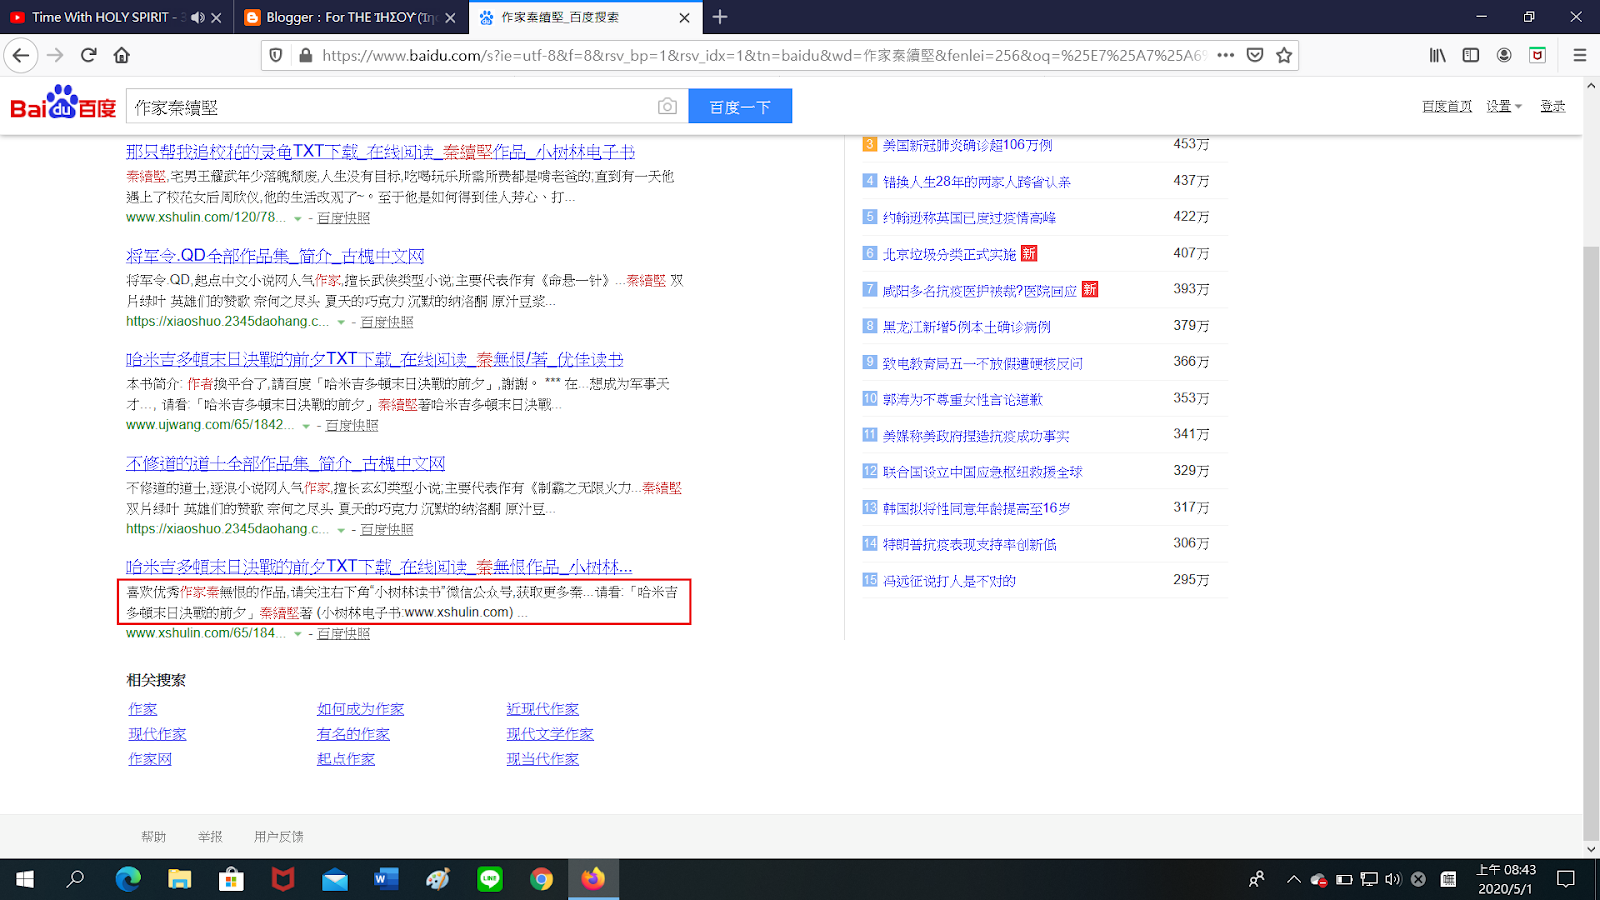Launch LINE from the taskbar
Screen dimensions: 1600x900
click(490, 879)
